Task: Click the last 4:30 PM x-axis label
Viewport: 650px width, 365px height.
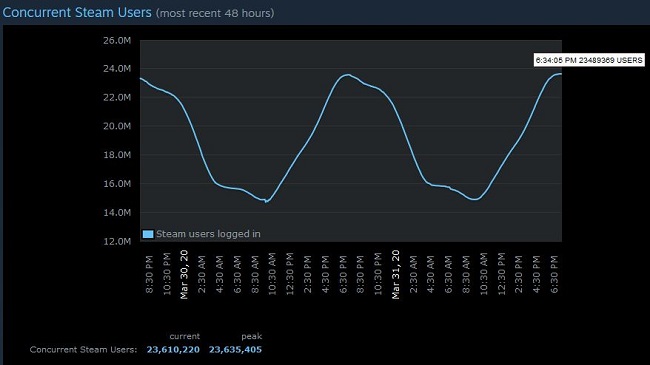Action: [x=536, y=275]
